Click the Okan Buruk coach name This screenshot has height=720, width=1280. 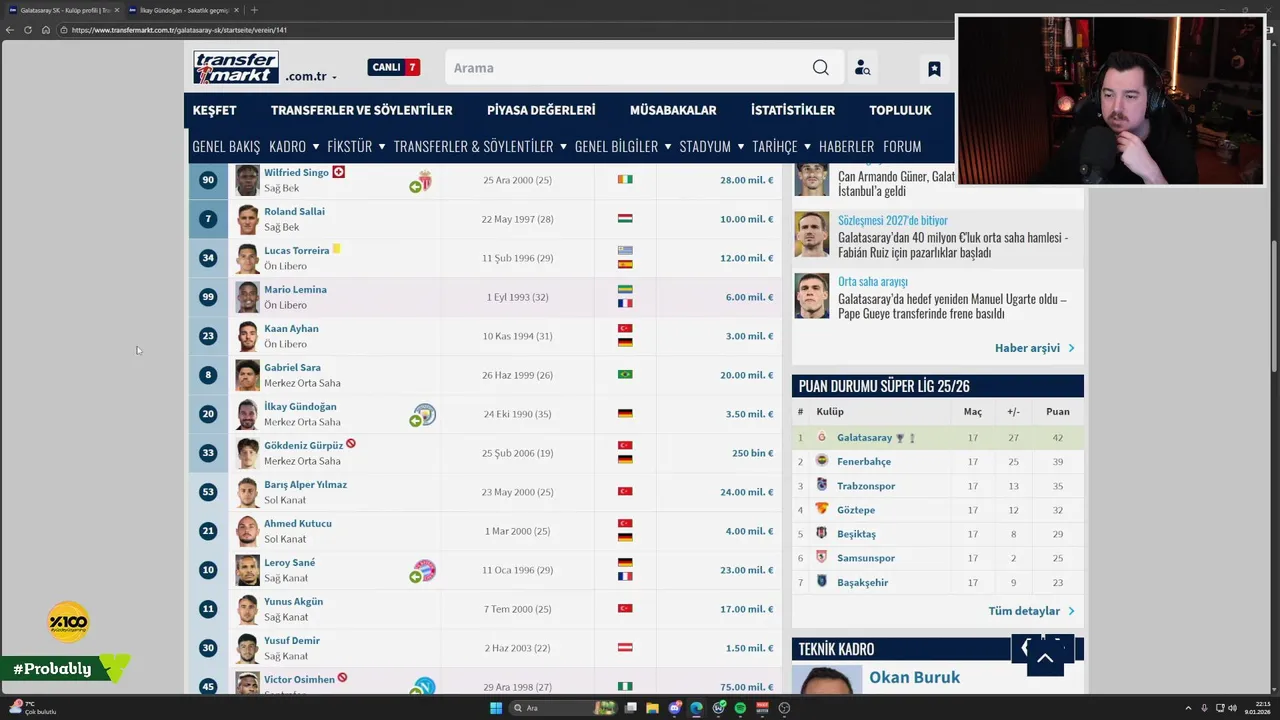pyautogui.click(x=914, y=677)
